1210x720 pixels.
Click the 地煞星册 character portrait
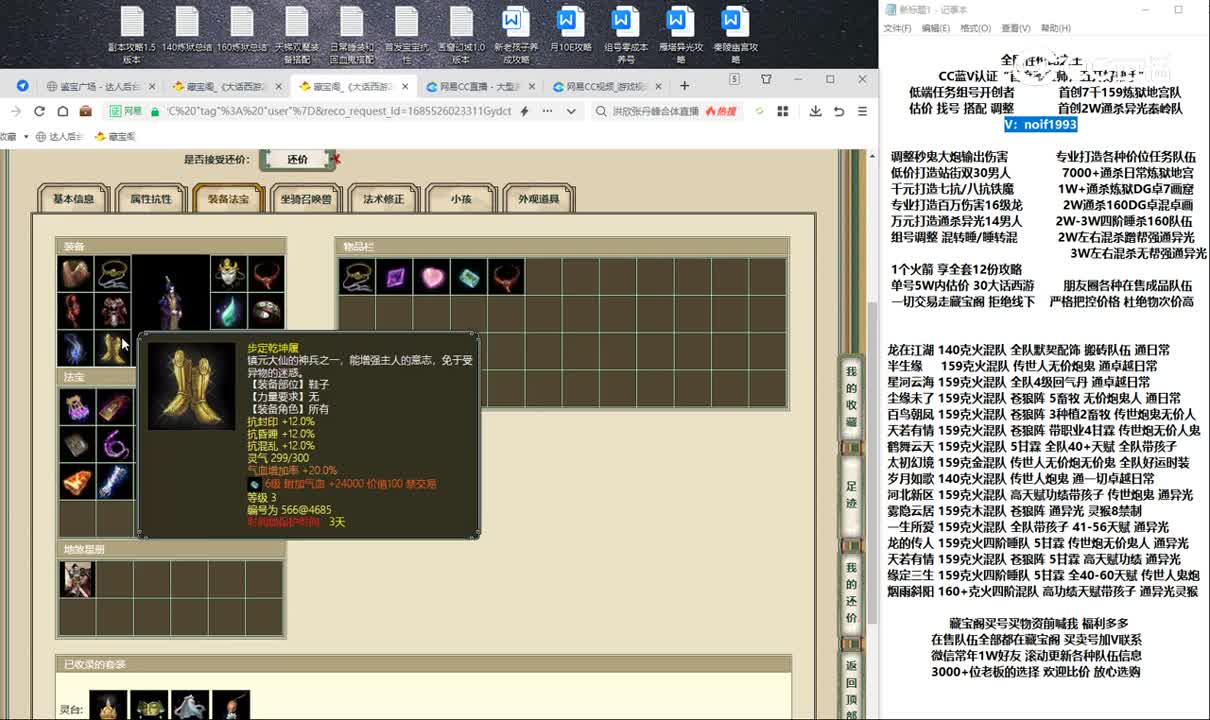(77, 580)
